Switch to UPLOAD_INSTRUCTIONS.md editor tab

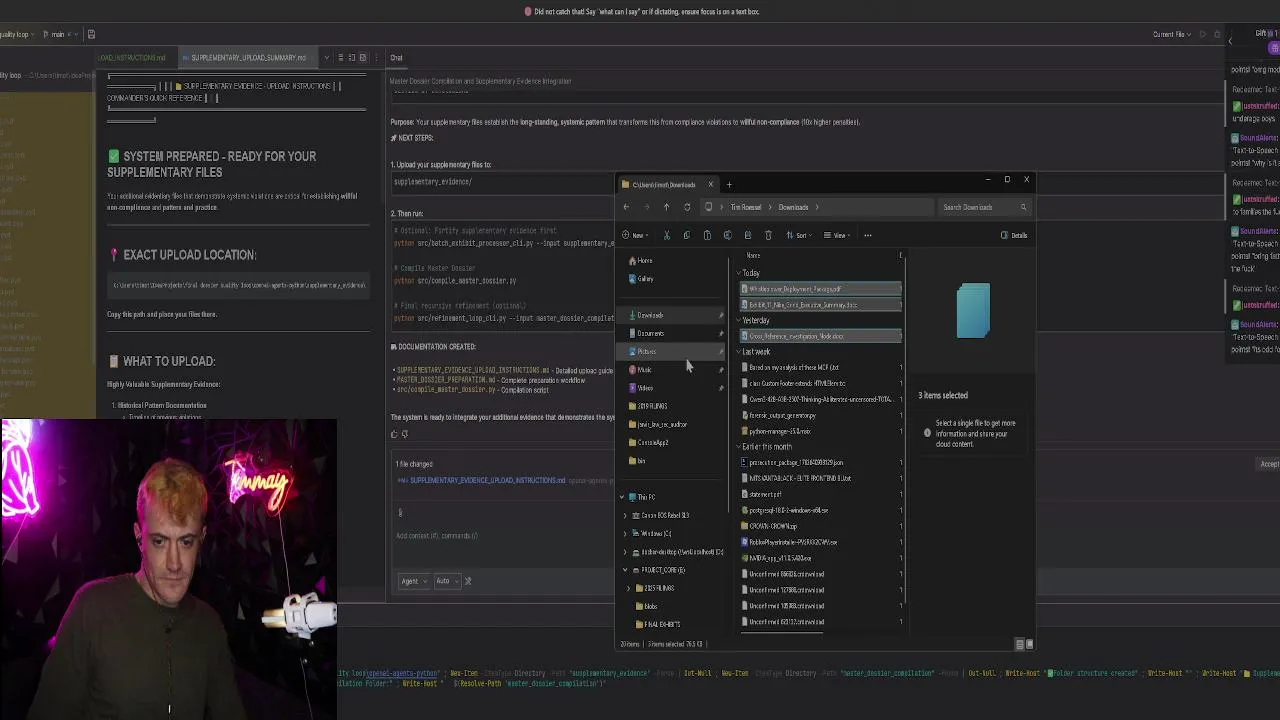(x=132, y=58)
